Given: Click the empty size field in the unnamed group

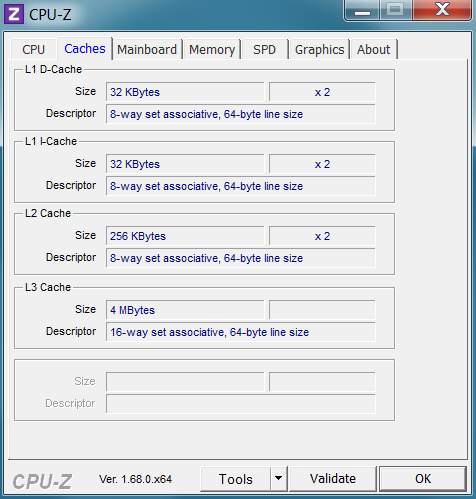Looking at the screenshot, I should [x=185, y=382].
